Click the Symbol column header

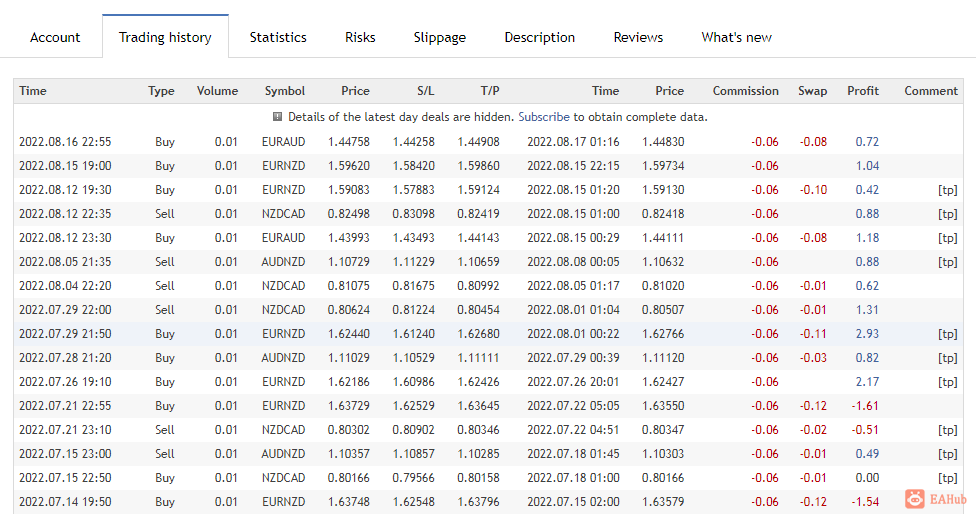click(284, 91)
